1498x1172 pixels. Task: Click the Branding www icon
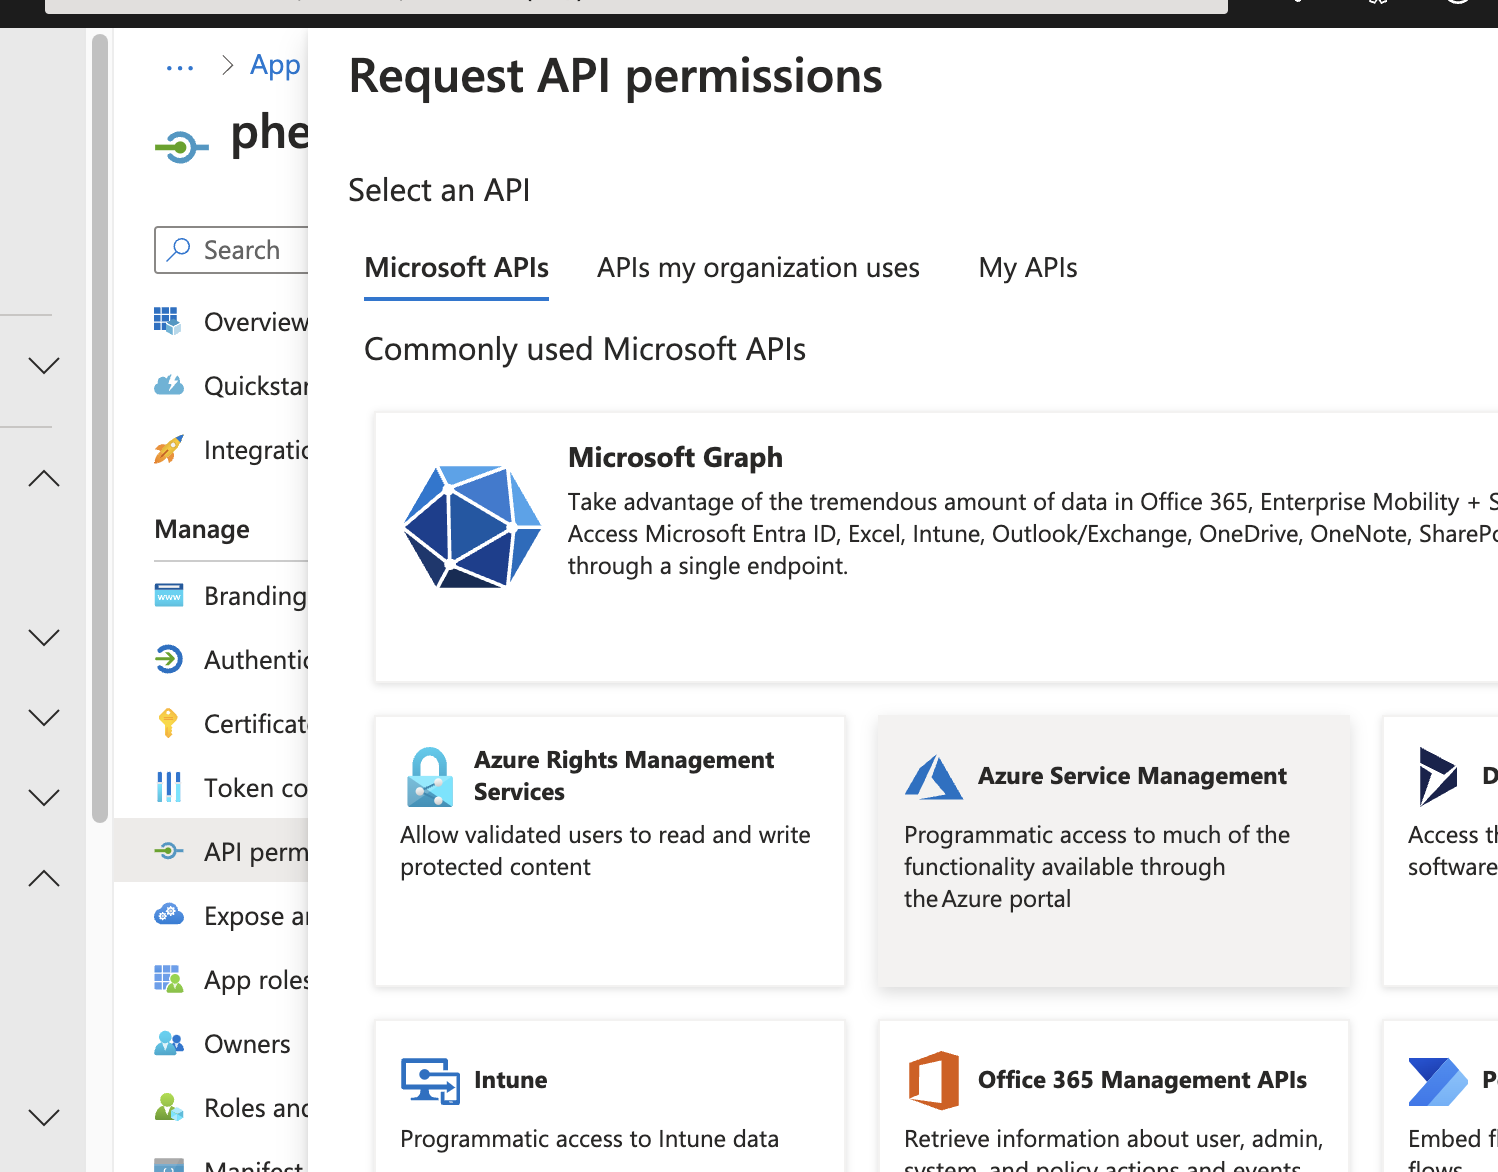(x=169, y=595)
